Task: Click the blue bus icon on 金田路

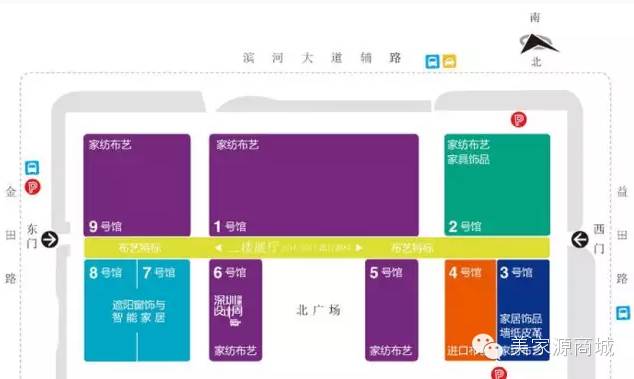Action: 32,167
